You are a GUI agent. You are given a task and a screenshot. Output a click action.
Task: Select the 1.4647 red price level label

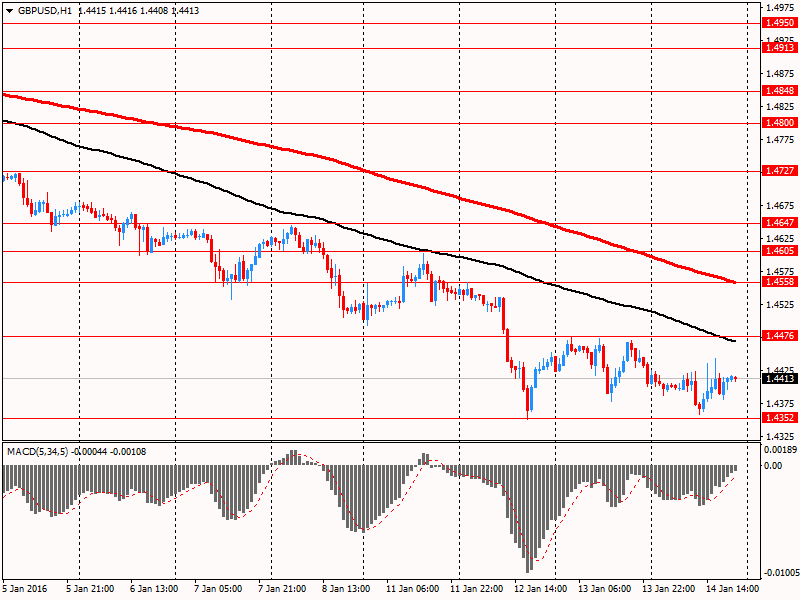click(779, 223)
